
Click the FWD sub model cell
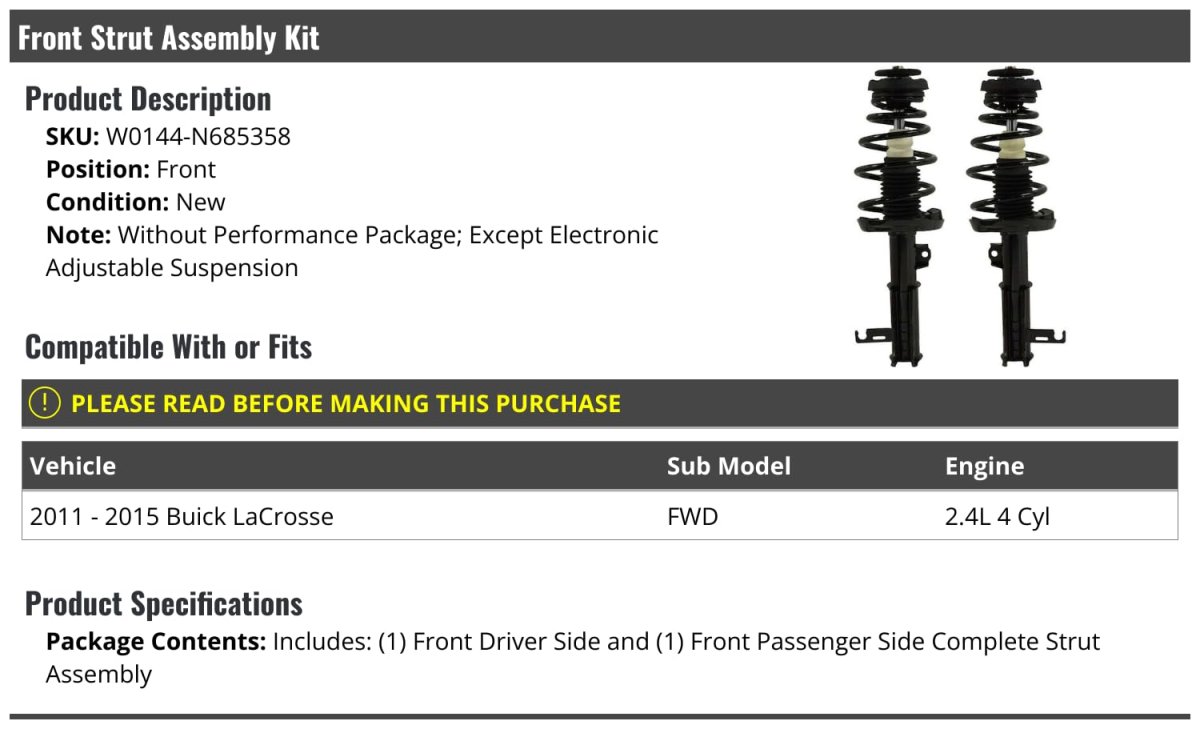coord(692,516)
